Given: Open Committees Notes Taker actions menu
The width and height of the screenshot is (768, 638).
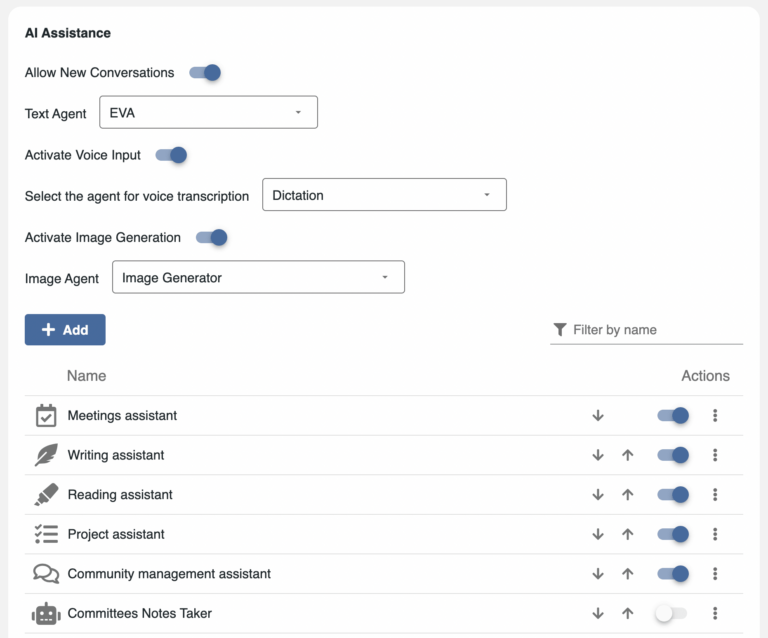Looking at the screenshot, I should tap(715, 613).
